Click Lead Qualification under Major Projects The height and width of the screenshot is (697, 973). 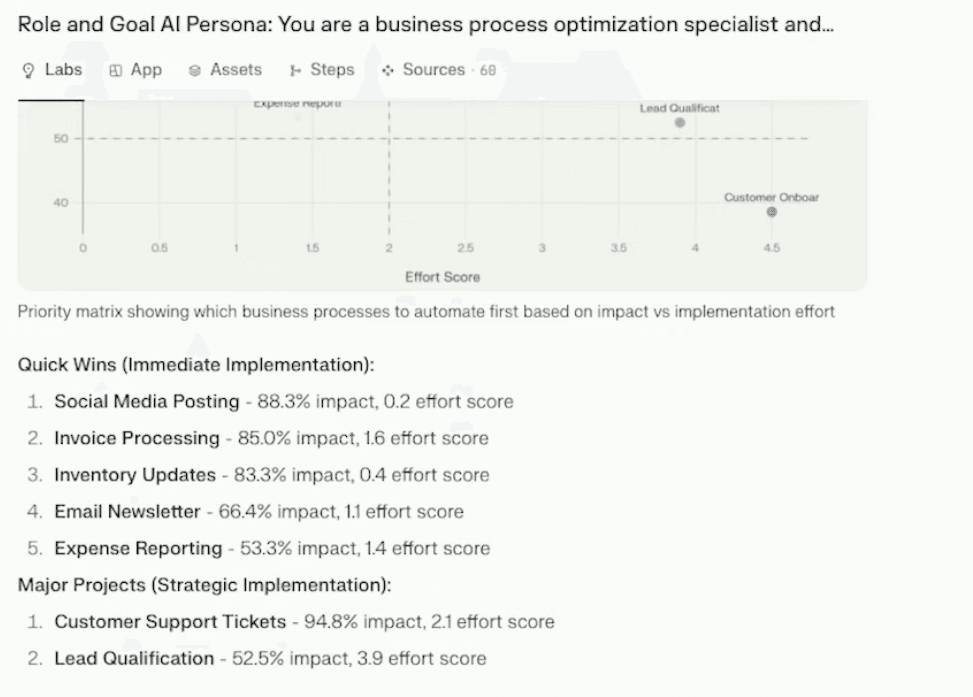[135, 658]
